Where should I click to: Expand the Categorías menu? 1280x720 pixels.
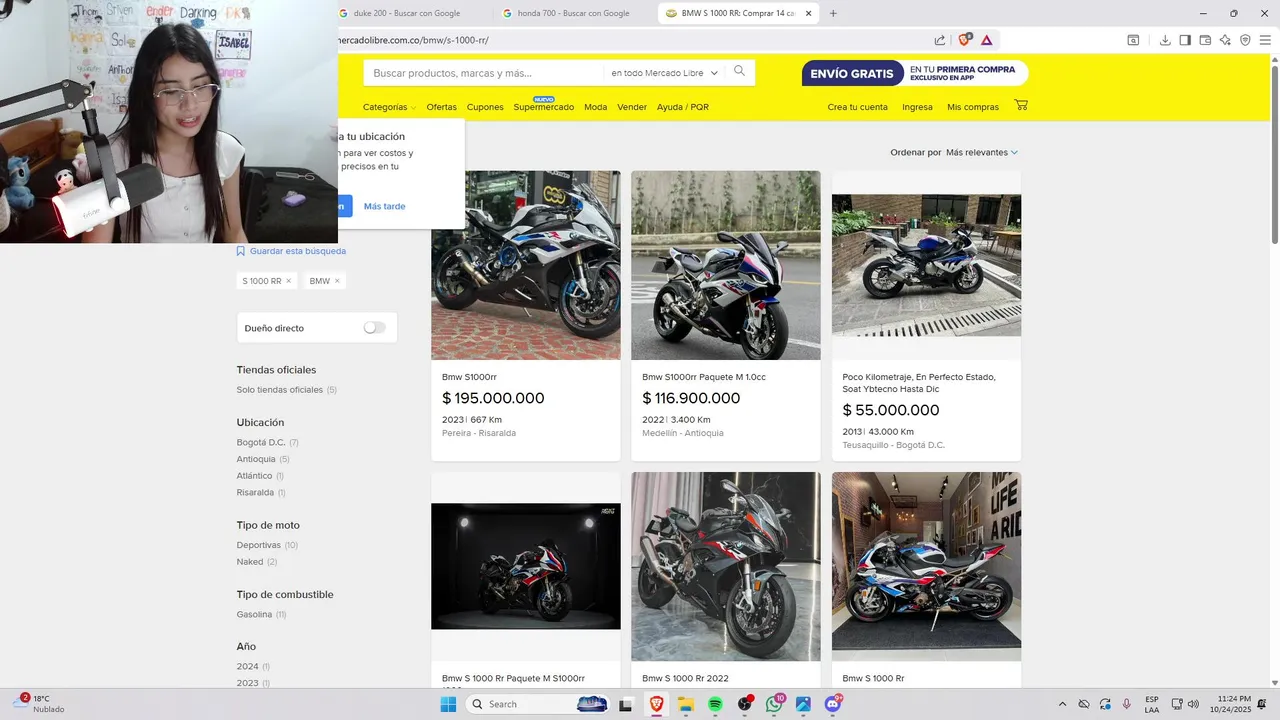[x=389, y=107]
